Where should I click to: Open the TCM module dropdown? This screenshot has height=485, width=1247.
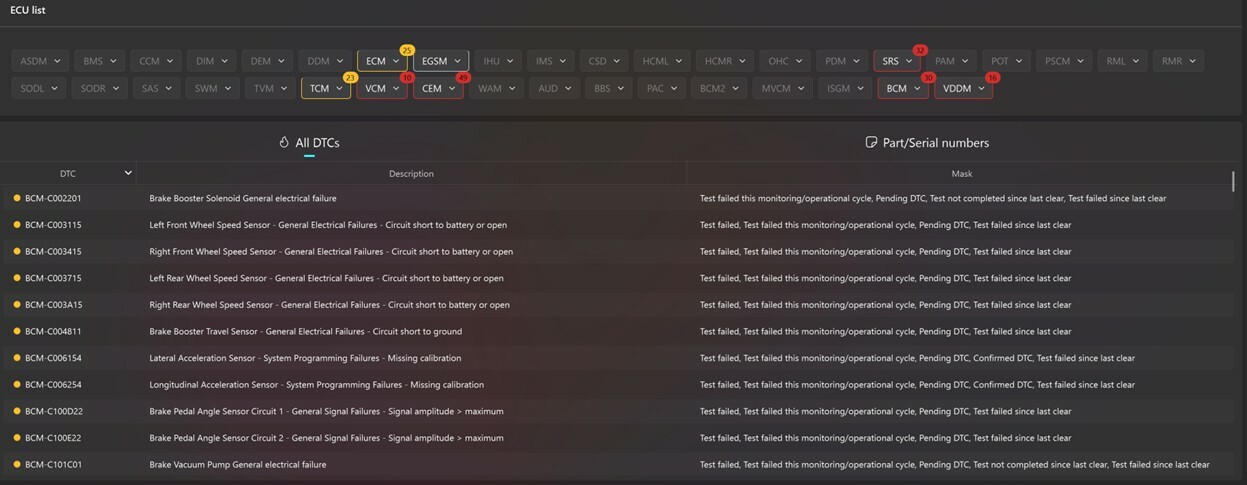click(x=326, y=88)
